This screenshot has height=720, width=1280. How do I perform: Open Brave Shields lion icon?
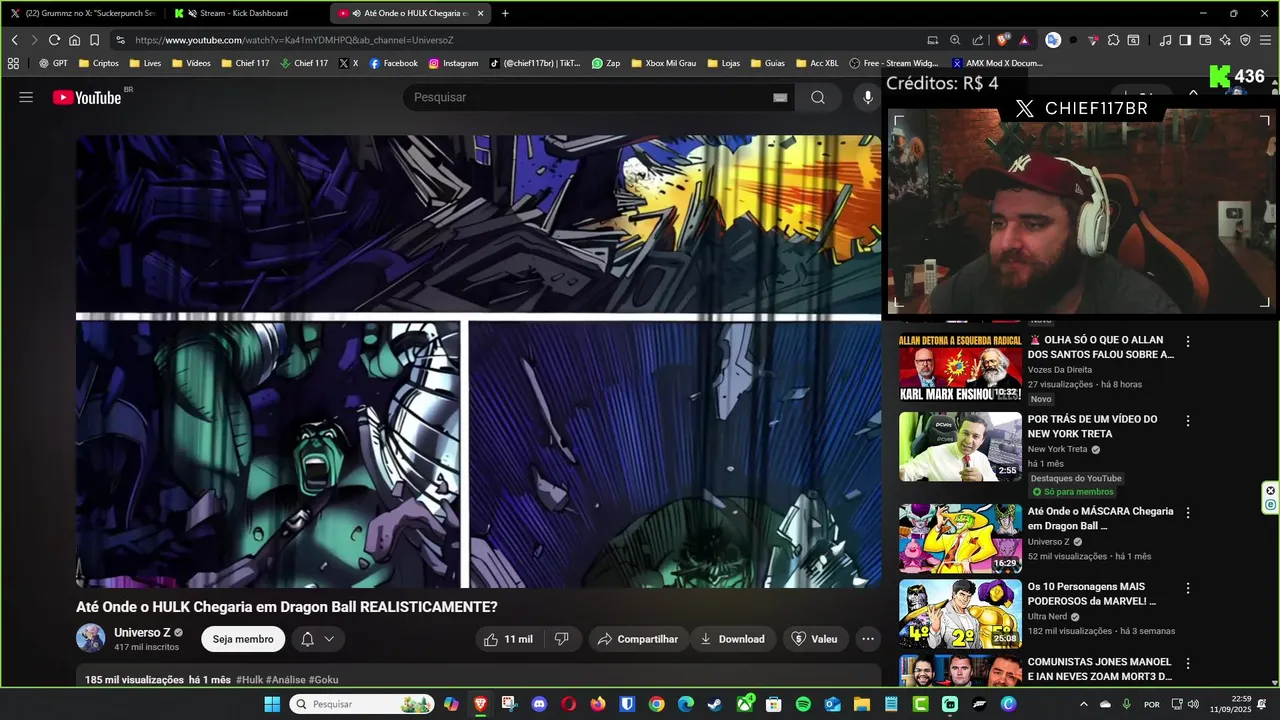[1003, 40]
